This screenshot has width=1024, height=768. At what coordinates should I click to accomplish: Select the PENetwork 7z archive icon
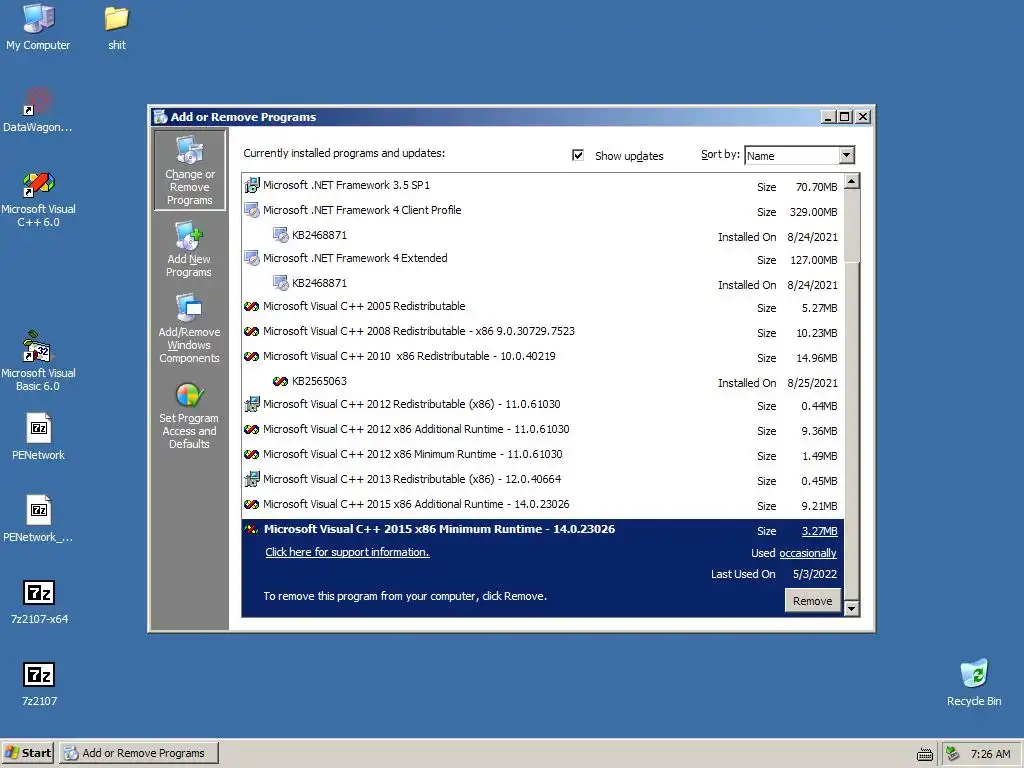tap(39, 429)
